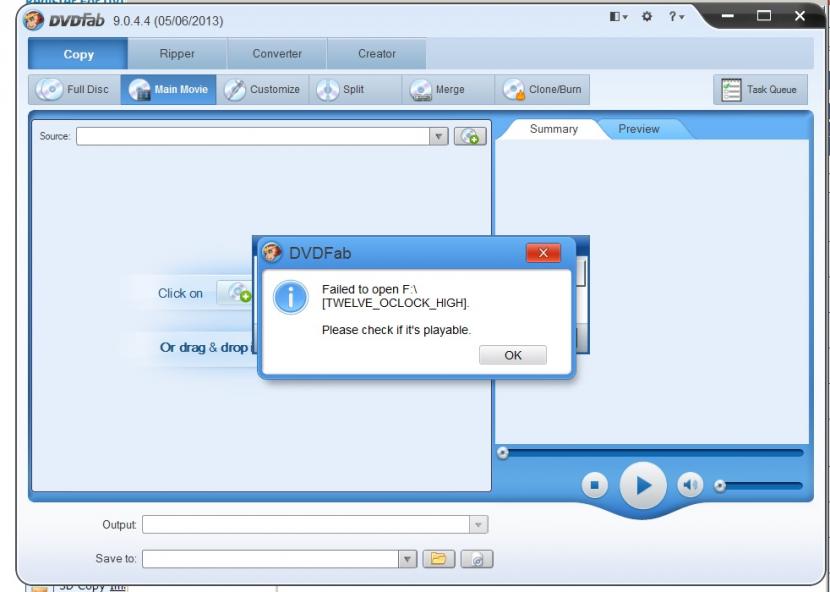The image size is (830, 592).
Task: Show the Summary tab
Action: [x=553, y=129]
